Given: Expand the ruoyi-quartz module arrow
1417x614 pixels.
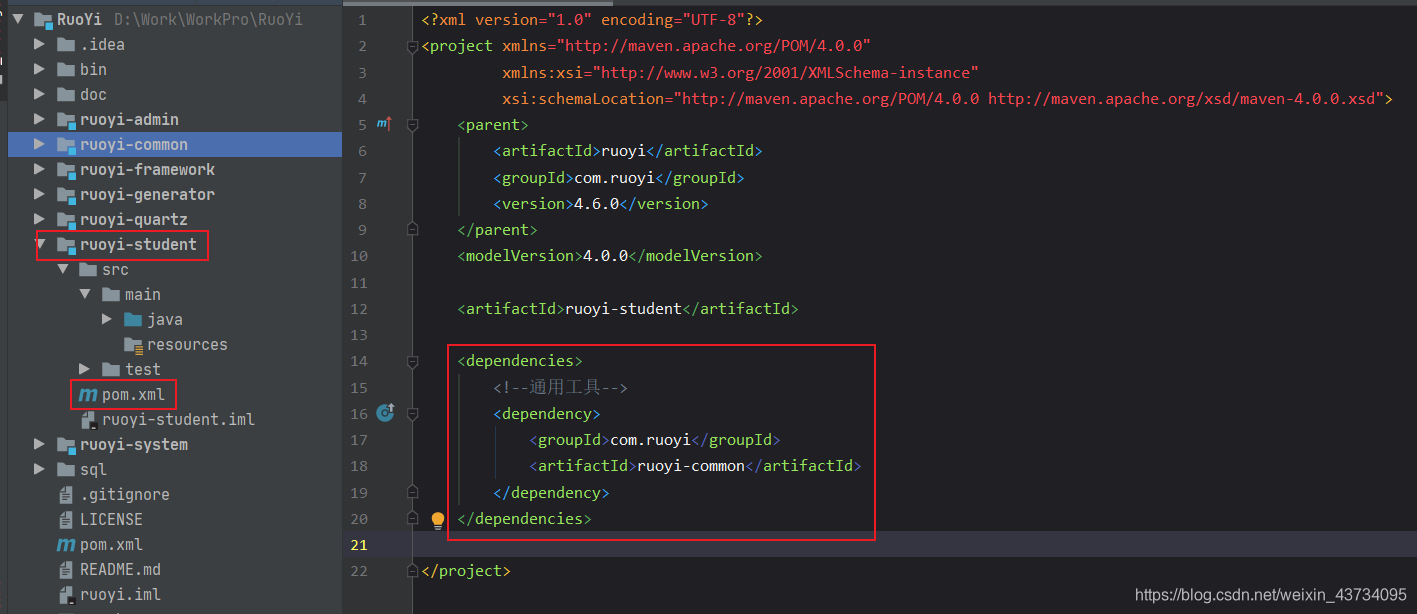Looking at the screenshot, I should click(x=40, y=219).
